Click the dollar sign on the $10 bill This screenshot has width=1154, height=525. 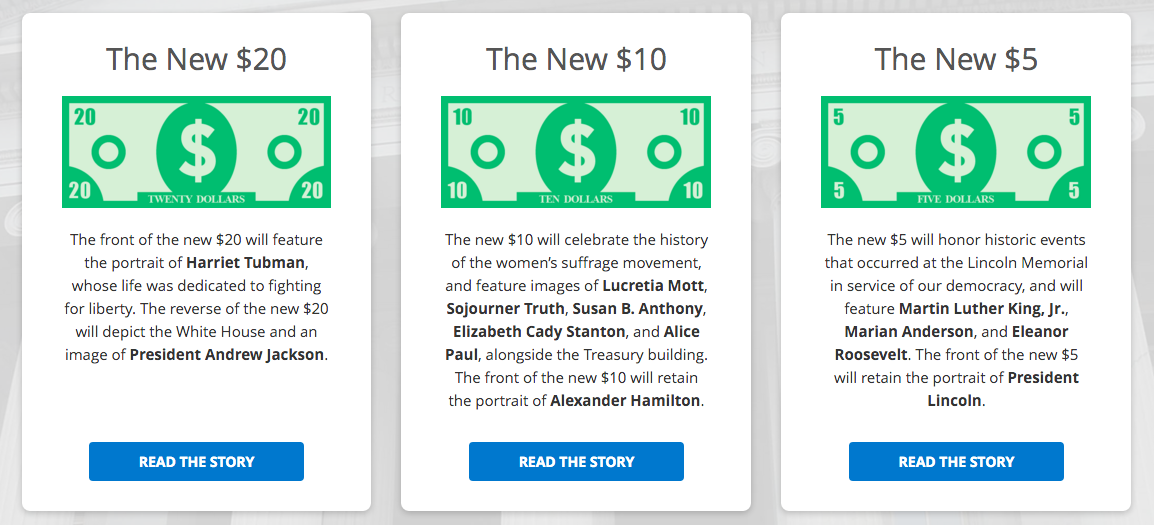(576, 151)
